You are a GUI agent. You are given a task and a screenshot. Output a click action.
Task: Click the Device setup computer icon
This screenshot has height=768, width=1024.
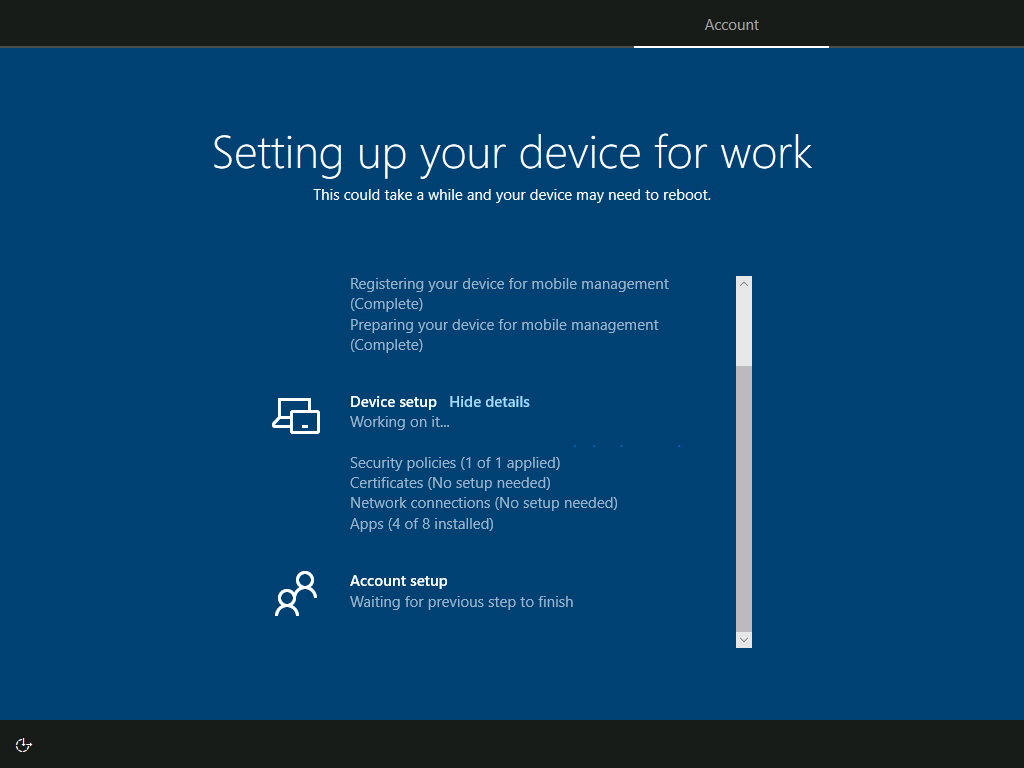pos(296,415)
